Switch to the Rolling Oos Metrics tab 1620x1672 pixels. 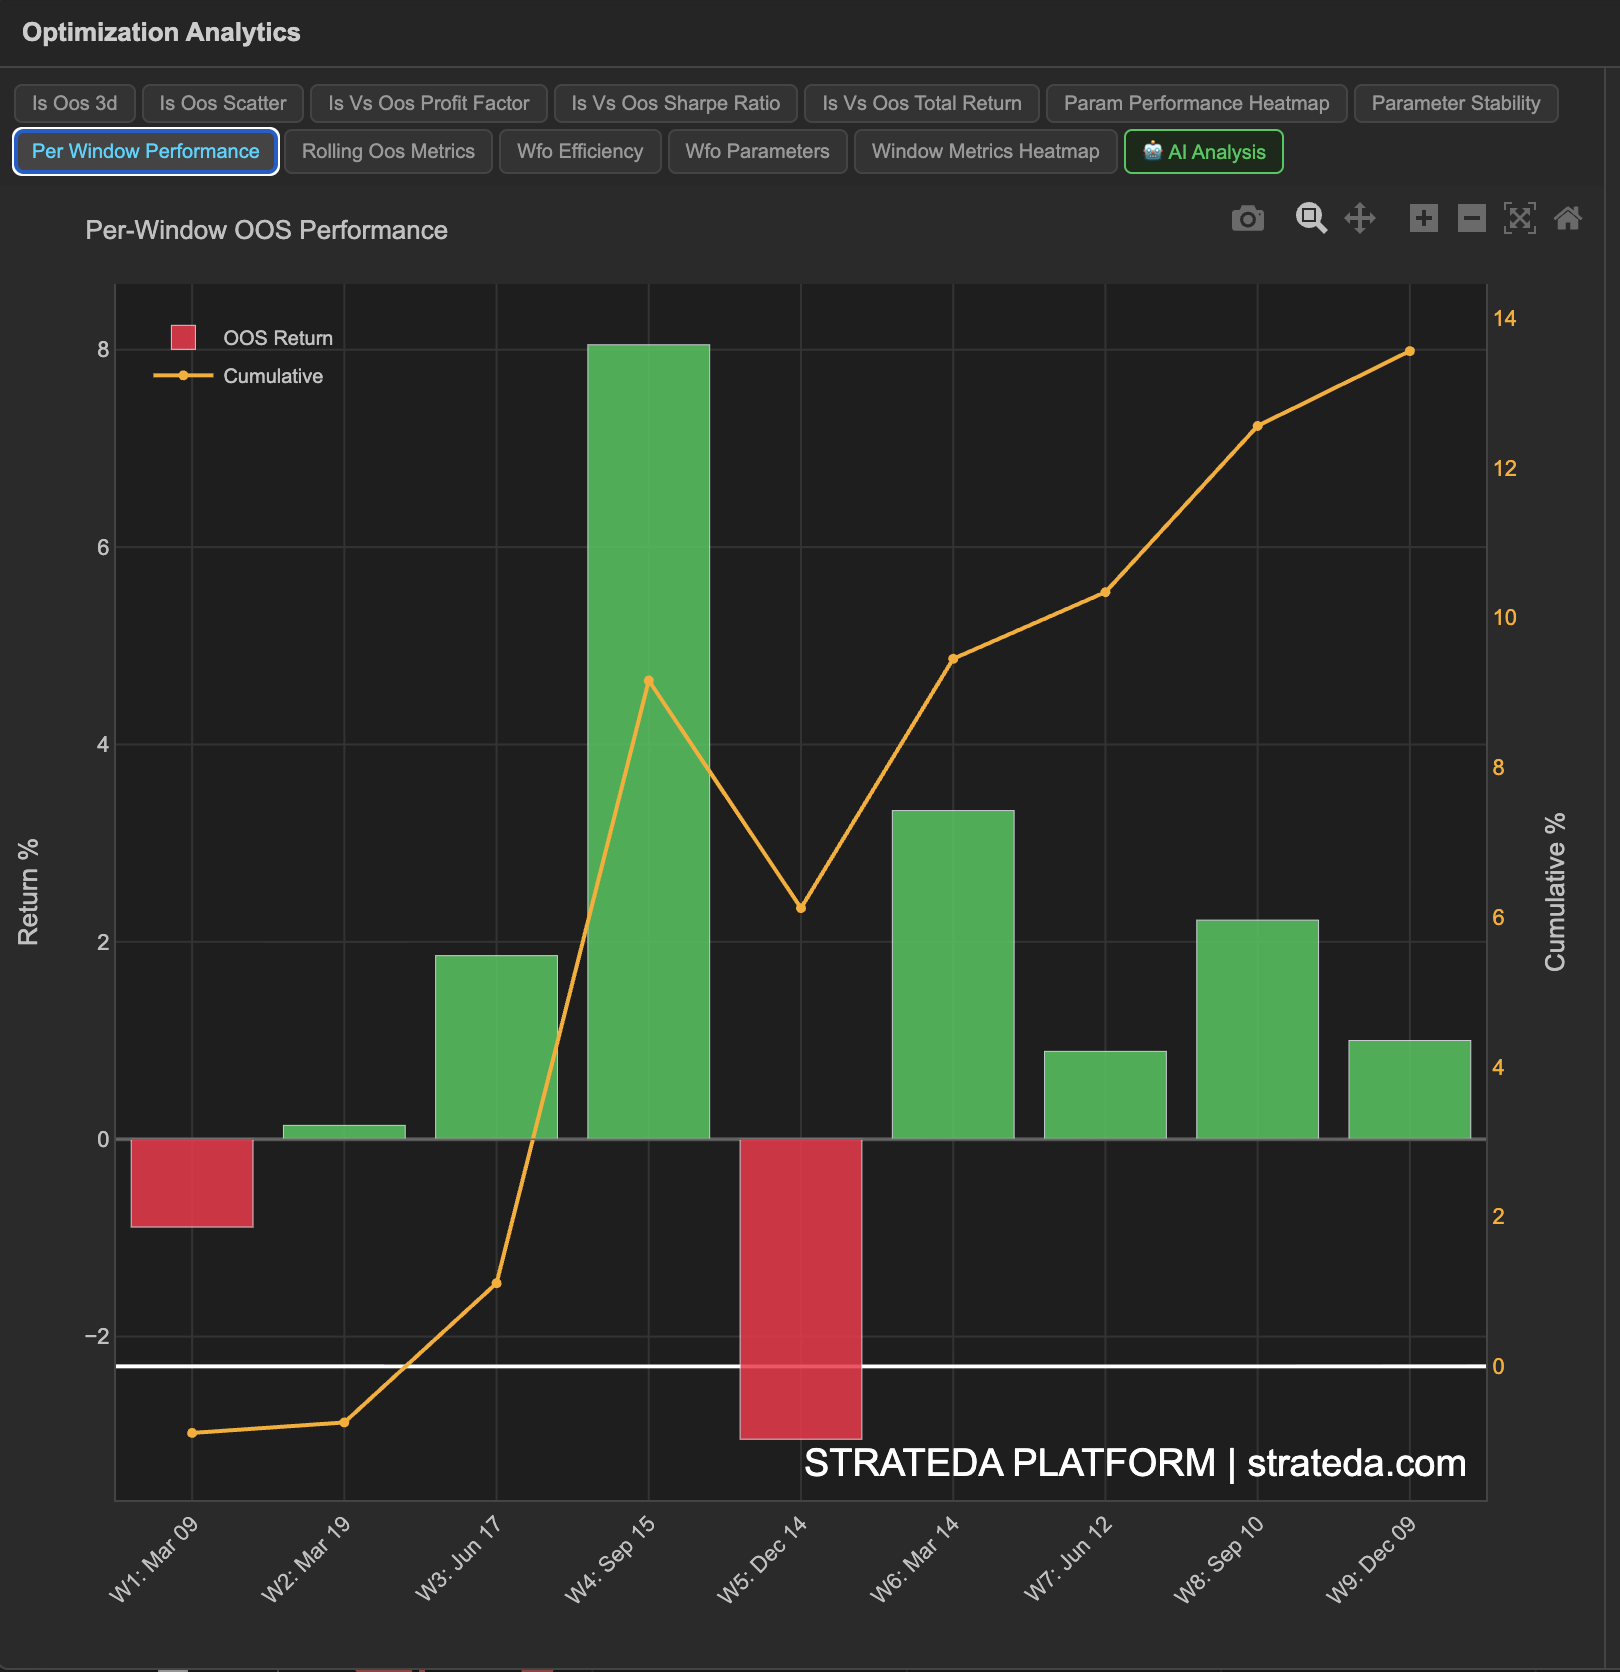[x=387, y=151]
